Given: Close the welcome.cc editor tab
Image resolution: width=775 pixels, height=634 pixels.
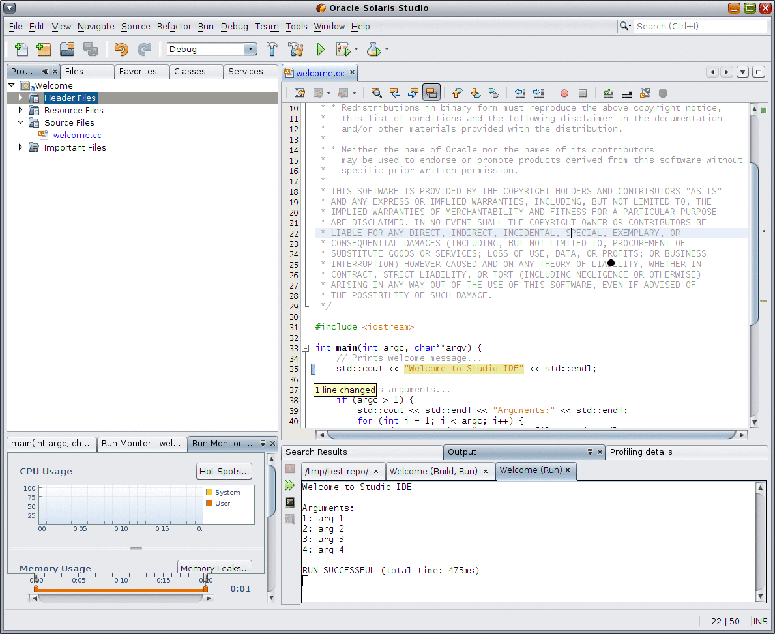Looking at the screenshot, I should pyautogui.click(x=352, y=72).
